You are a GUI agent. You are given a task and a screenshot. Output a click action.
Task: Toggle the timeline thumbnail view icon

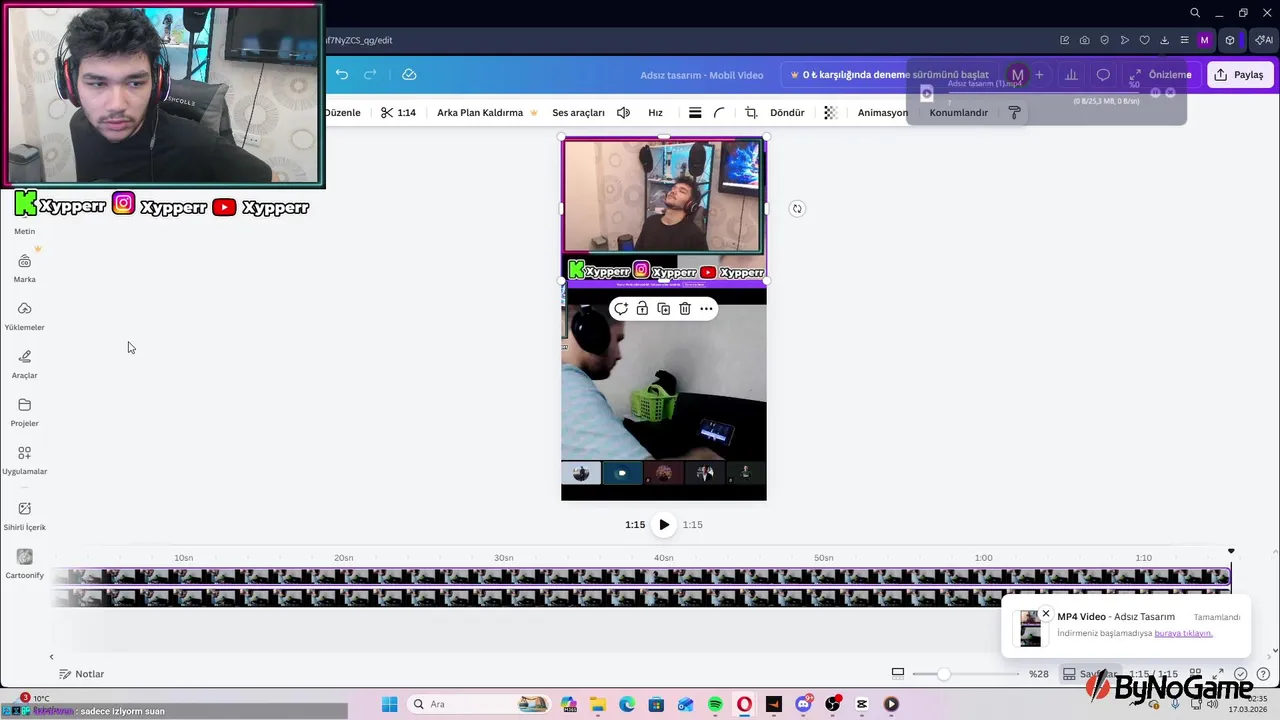click(898, 674)
